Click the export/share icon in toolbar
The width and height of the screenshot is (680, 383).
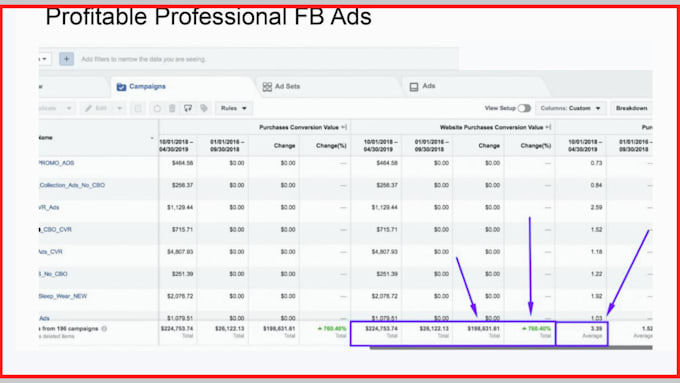pyautogui.click(x=188, y=108)
